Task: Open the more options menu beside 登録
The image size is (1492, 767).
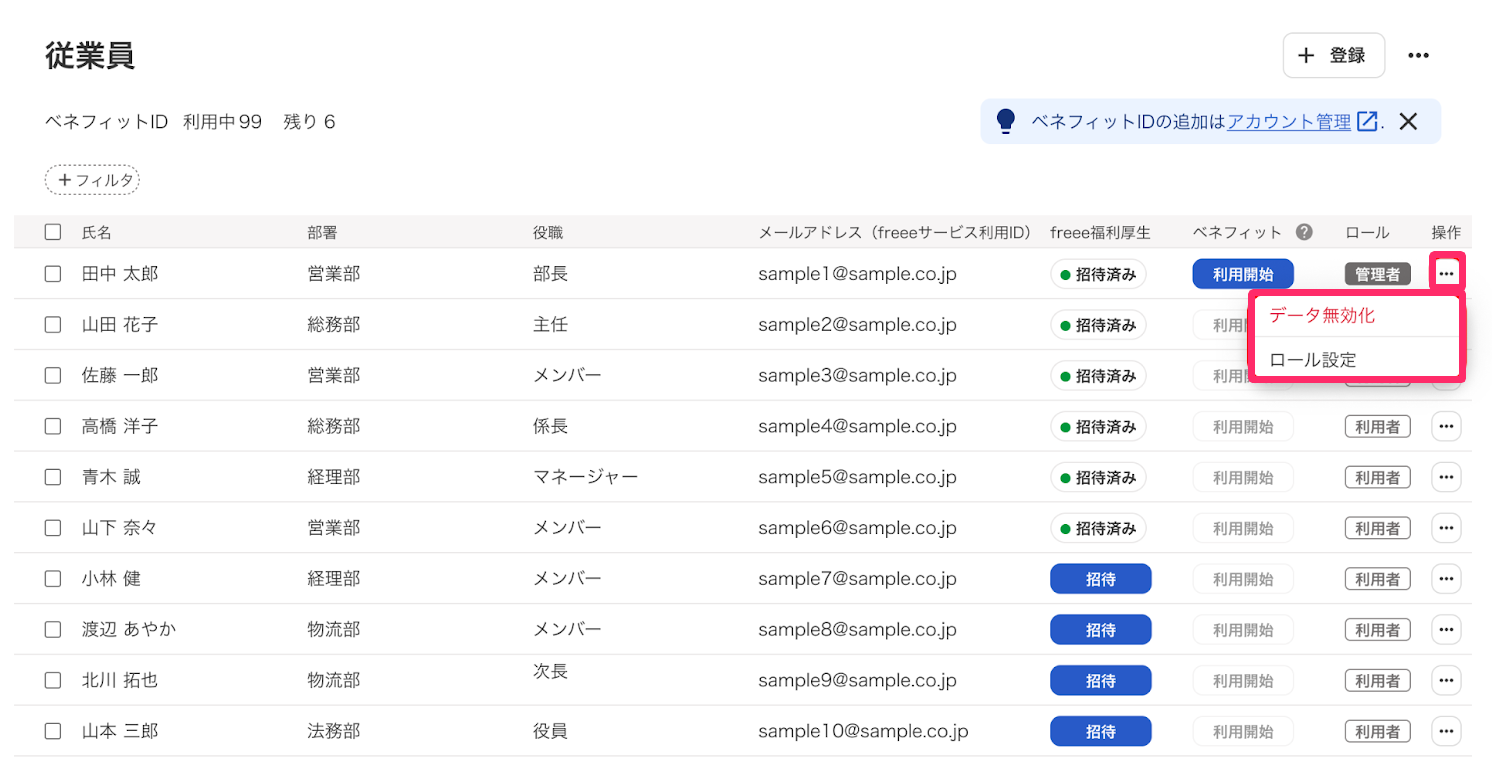Action: coord(1418,55)
